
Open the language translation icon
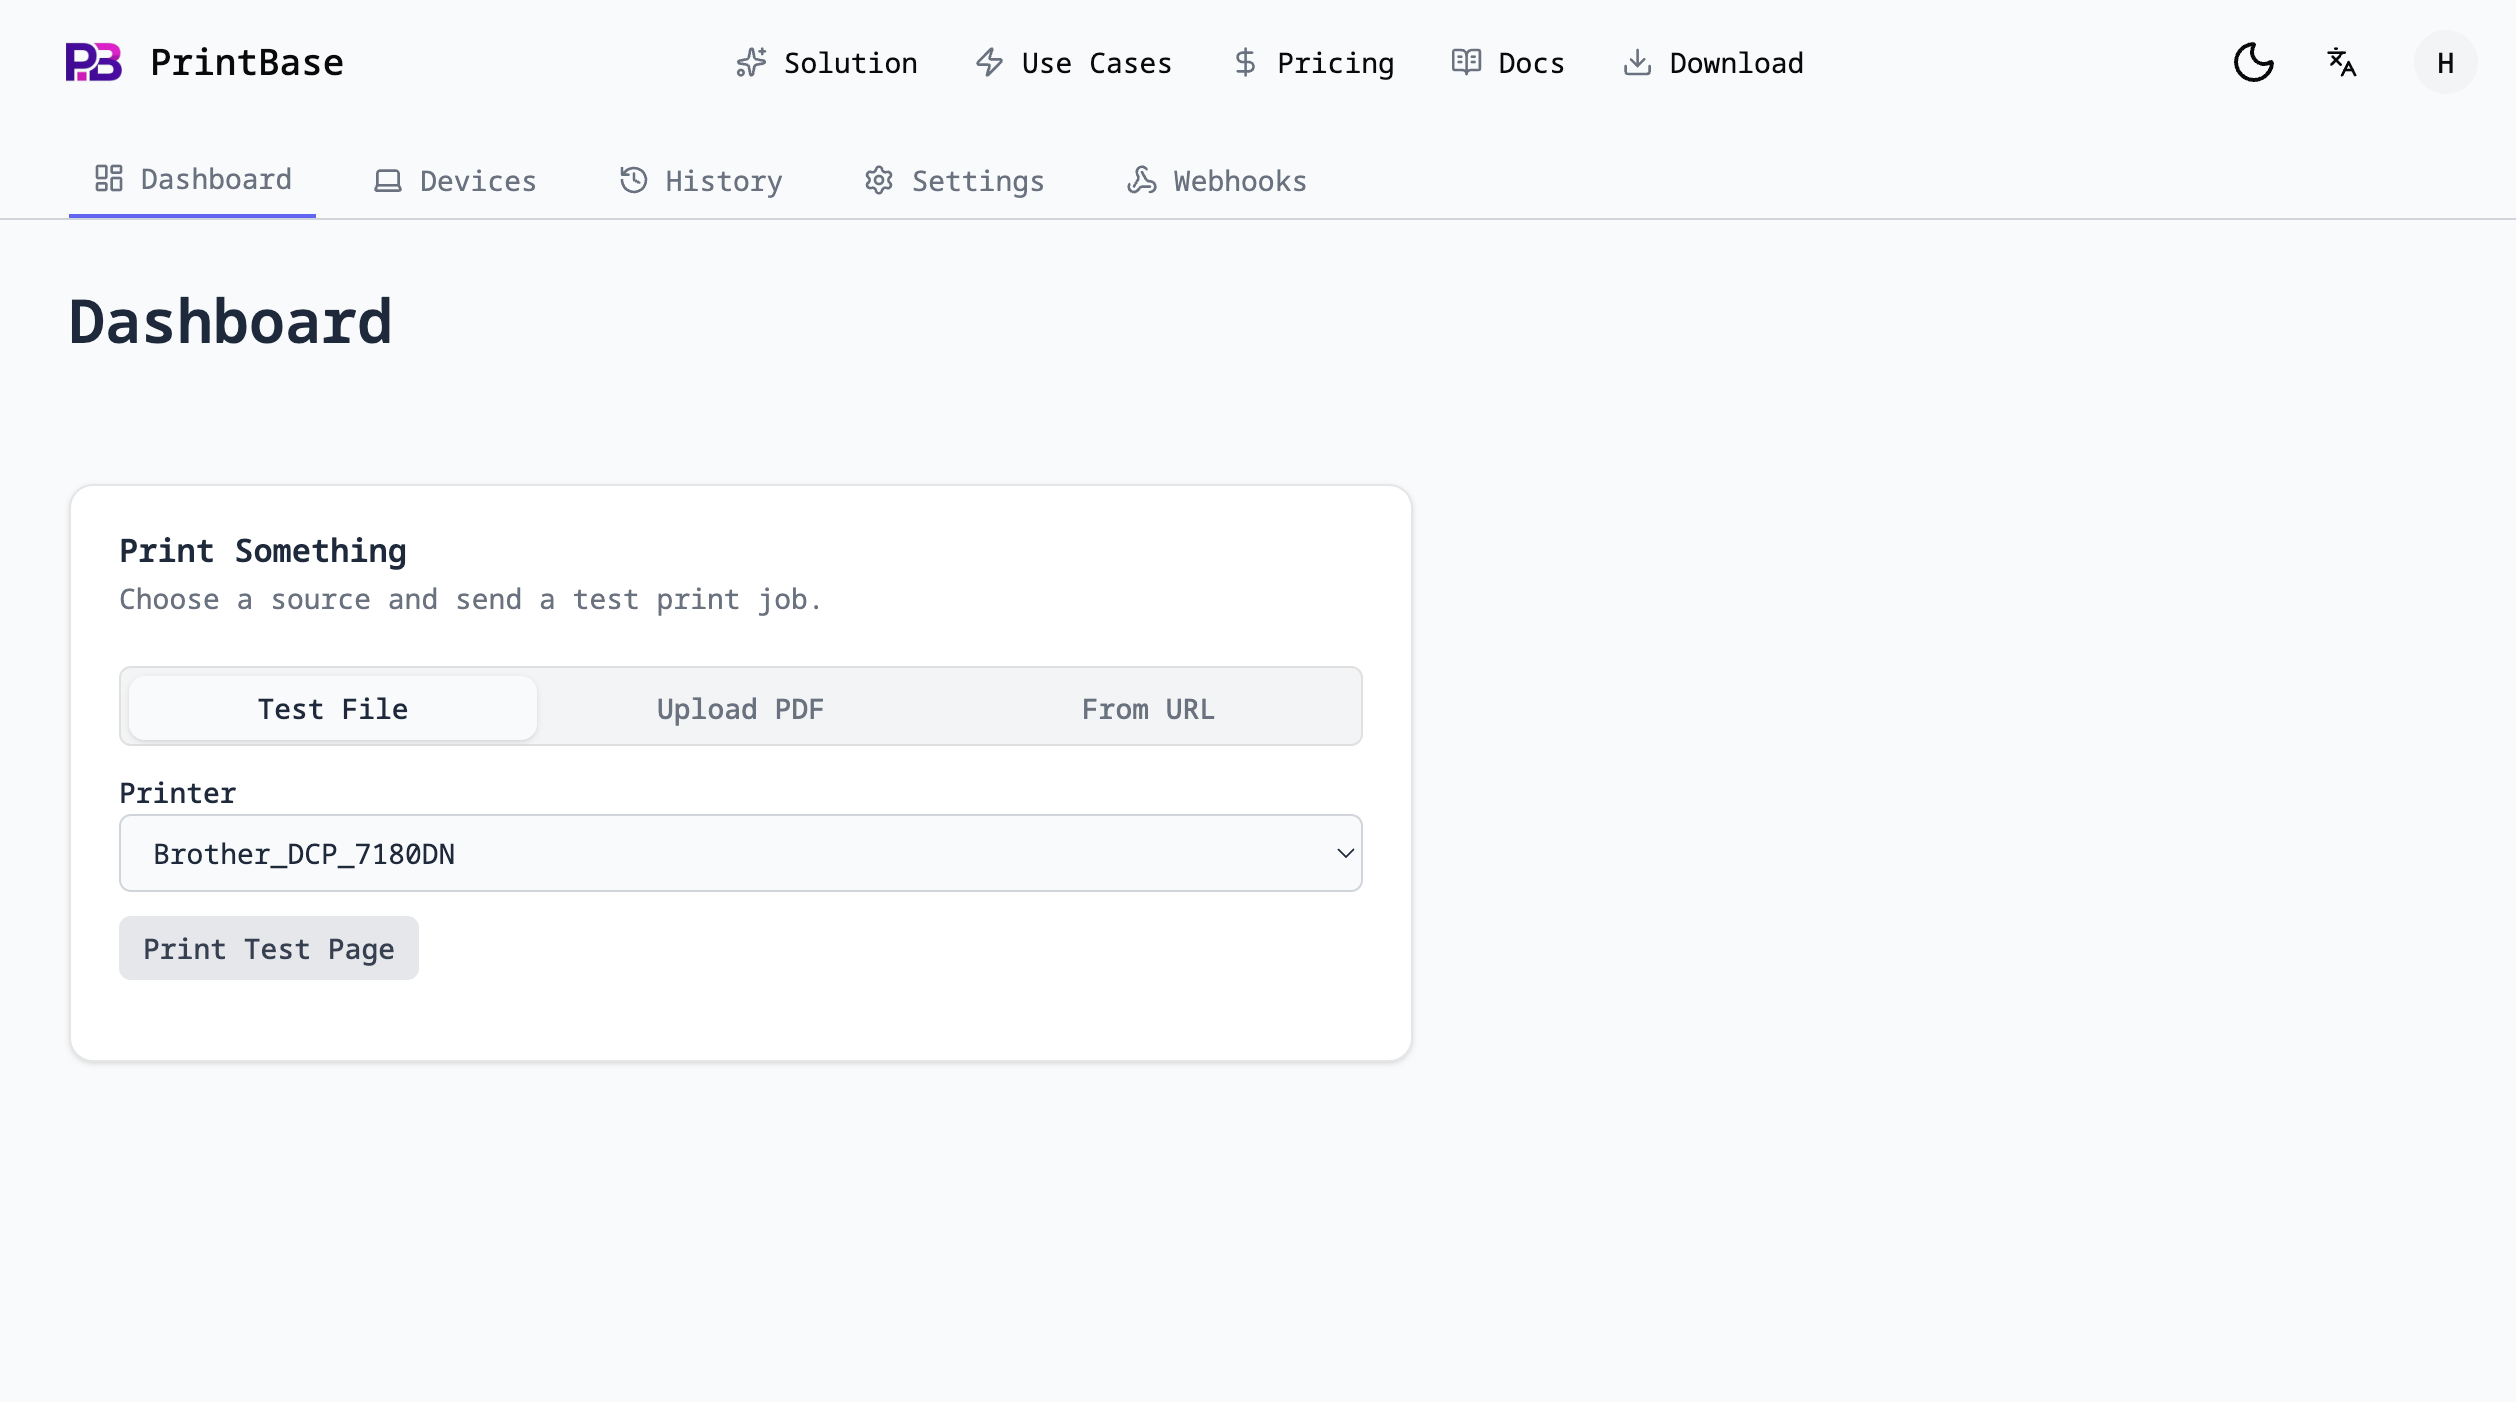pos(2341,62)
